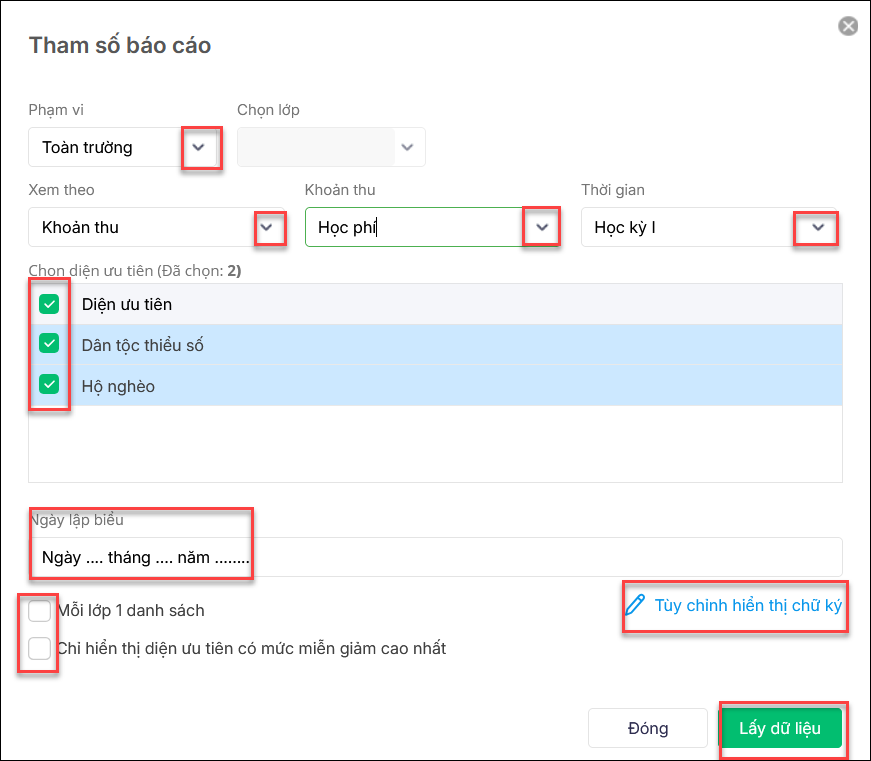This screenshot has width=871, height=761.
Task: Uncheck the Diện ưu tiên header checkbox
Action: (49, 304)
